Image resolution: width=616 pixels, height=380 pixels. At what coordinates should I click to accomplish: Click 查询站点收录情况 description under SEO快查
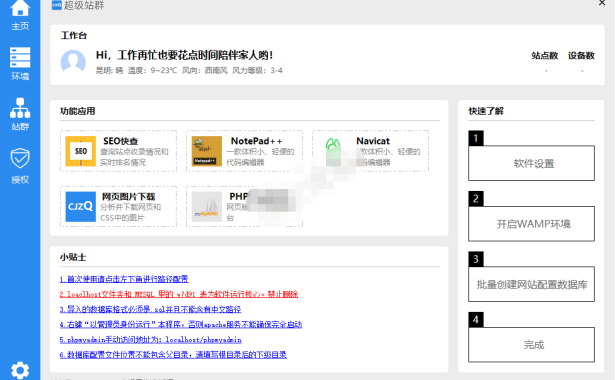(x=134, y=157)
